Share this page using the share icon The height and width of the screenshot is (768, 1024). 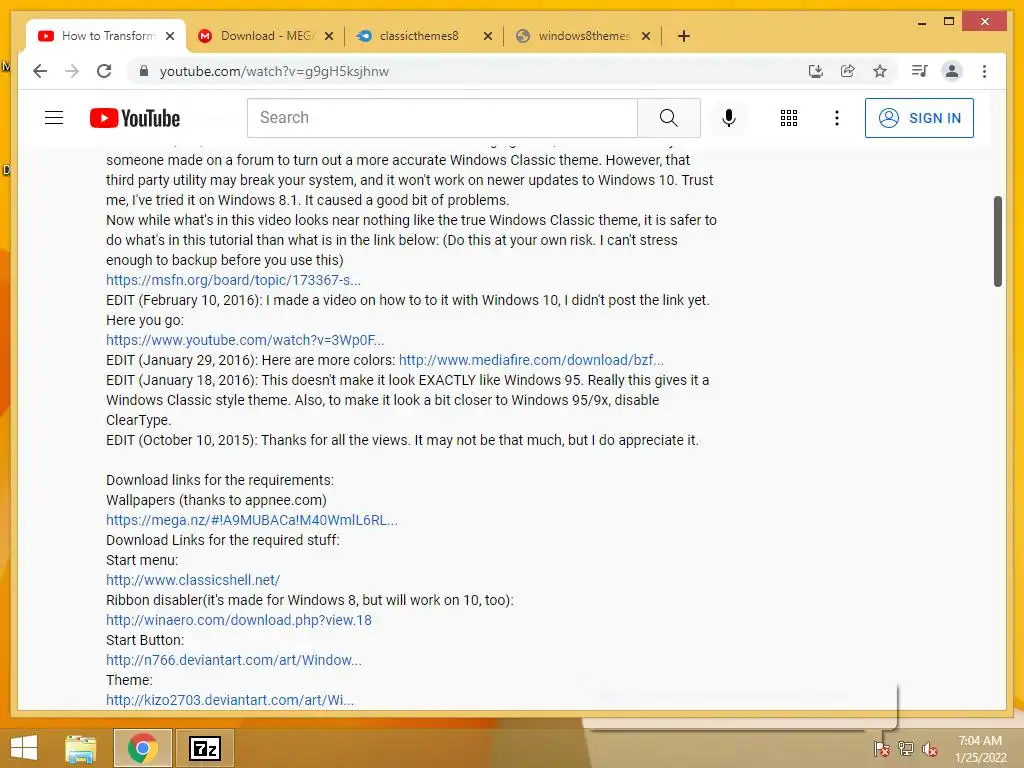coord(848,71)
